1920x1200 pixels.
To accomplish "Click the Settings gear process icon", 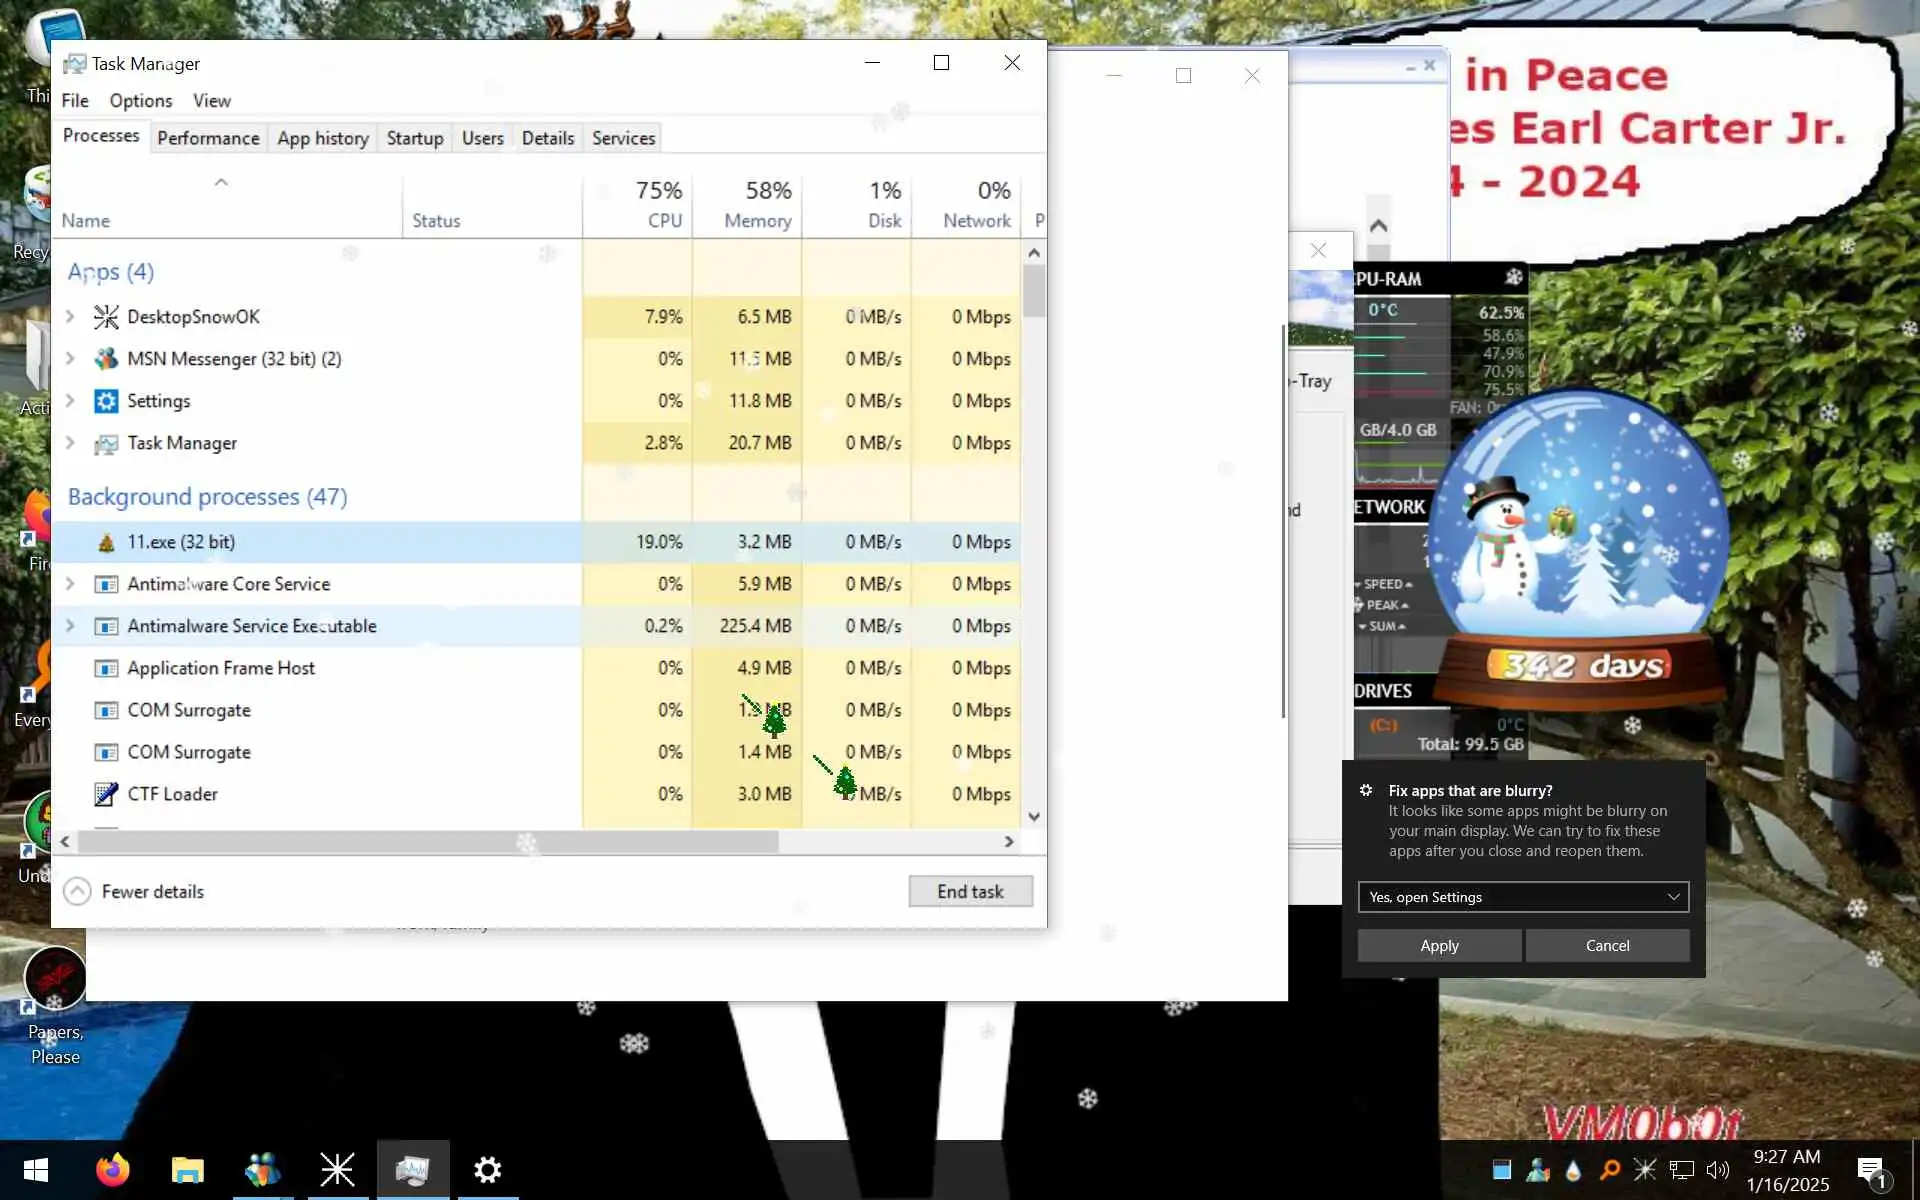I will click(x=106, y=401).
